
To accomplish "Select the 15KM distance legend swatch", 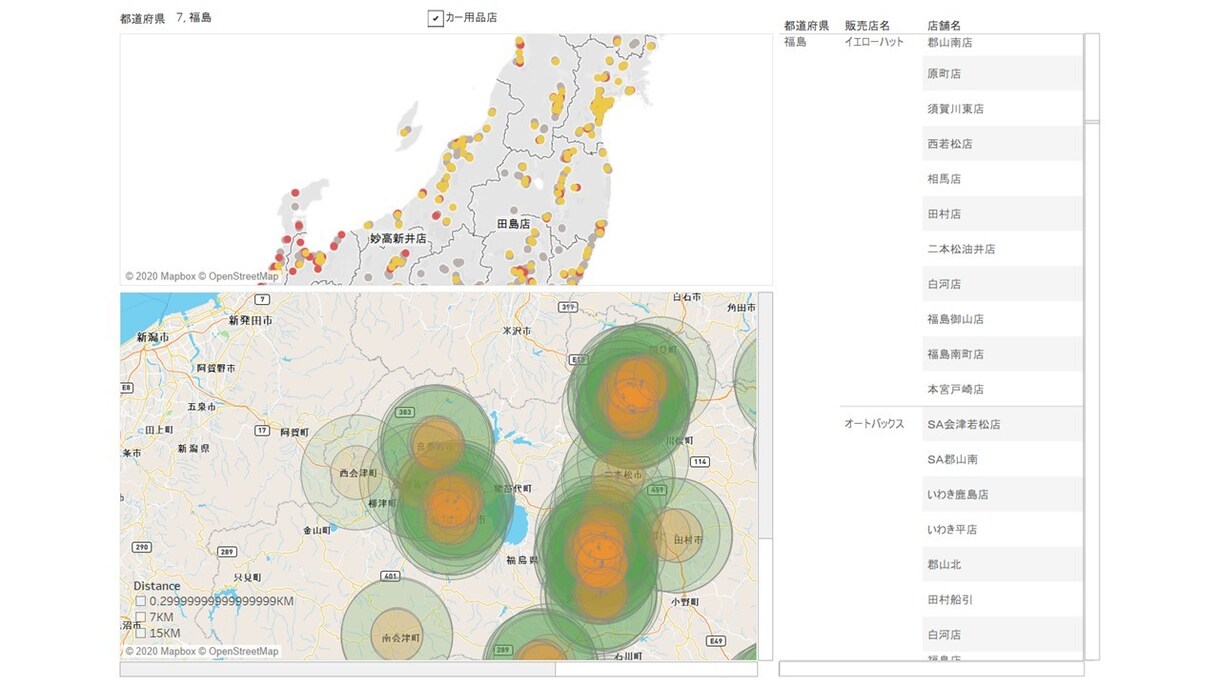I will pos(140,633).
